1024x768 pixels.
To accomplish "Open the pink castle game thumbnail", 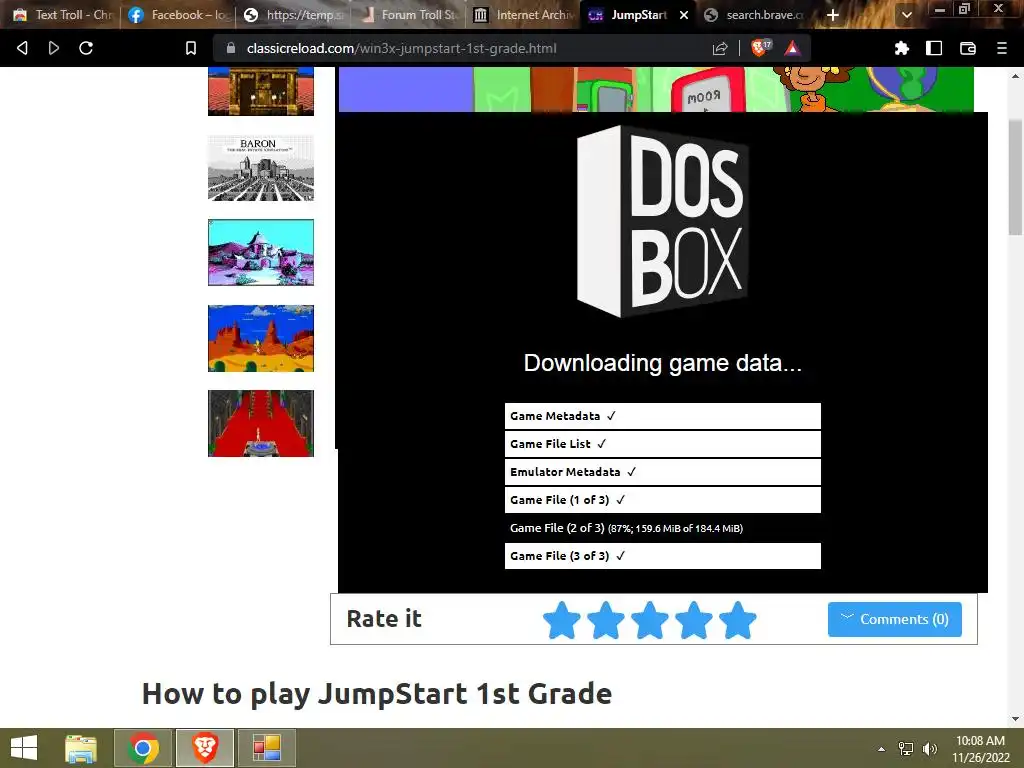I will pos(261,253).
